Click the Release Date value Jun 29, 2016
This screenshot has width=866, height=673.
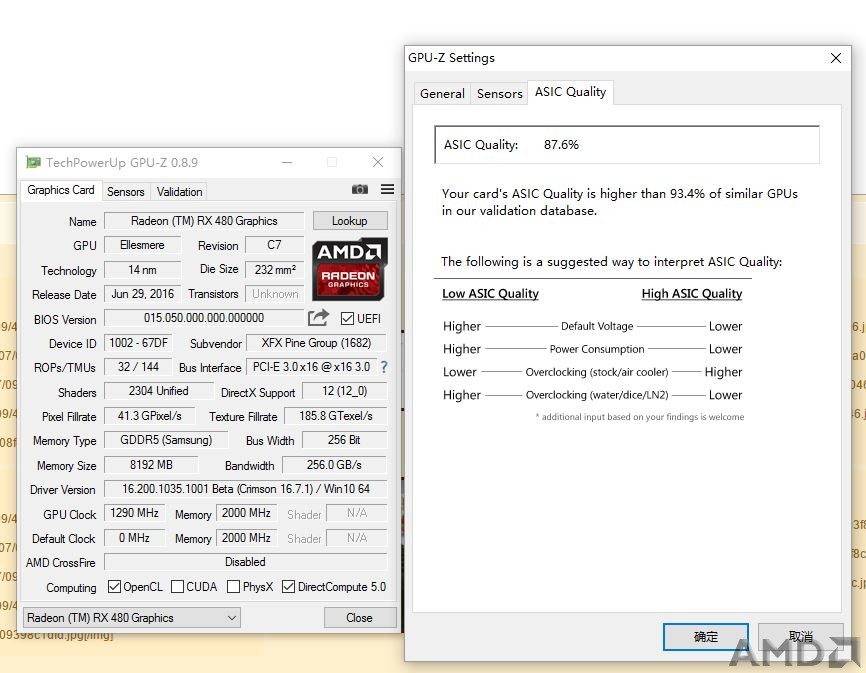coord(142,294)
